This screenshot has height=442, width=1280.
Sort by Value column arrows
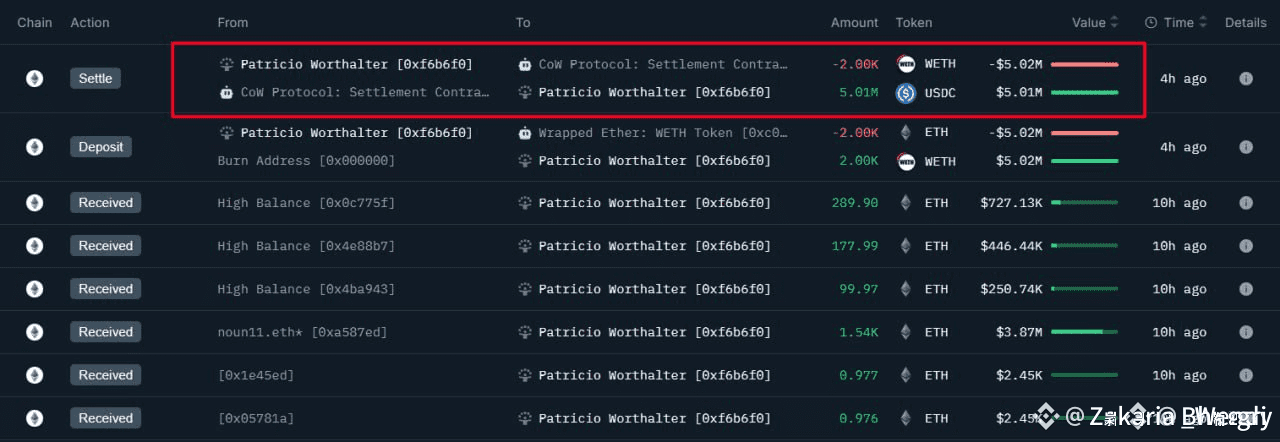pyautogui.click(x=1115, y=22)
